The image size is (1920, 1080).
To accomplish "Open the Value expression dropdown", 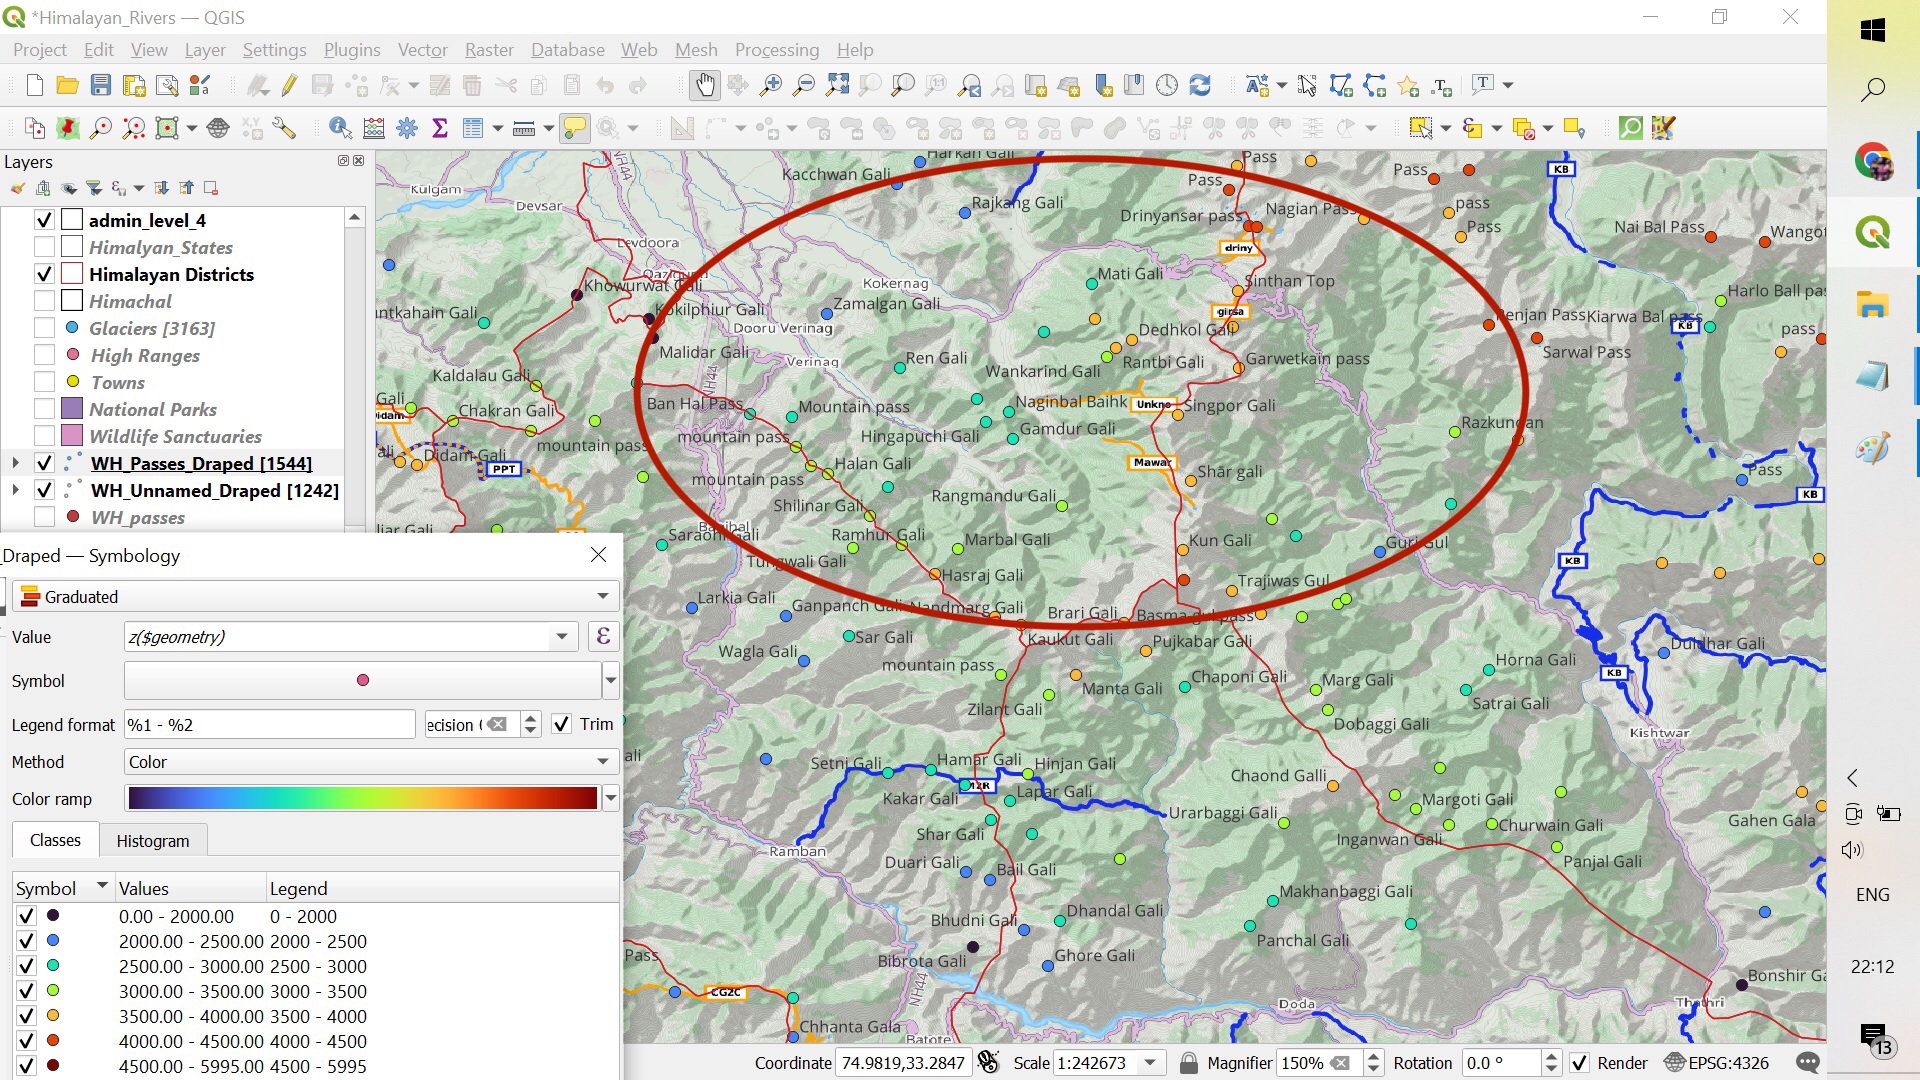I will tap(562, 637).
